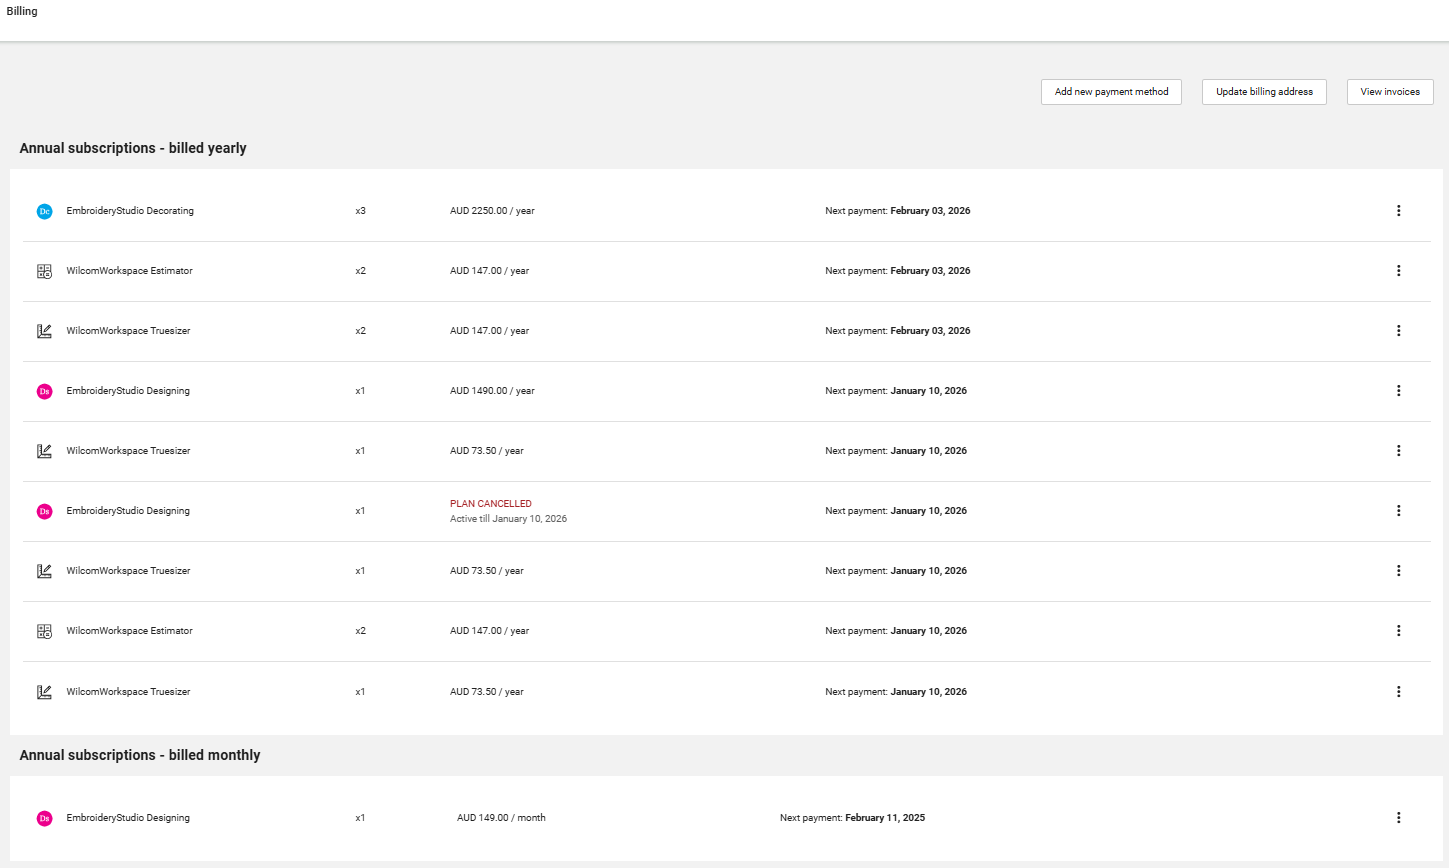
Task: Open the three-dot menu on the Truesizer x2 row
Action: [1398, 331]
